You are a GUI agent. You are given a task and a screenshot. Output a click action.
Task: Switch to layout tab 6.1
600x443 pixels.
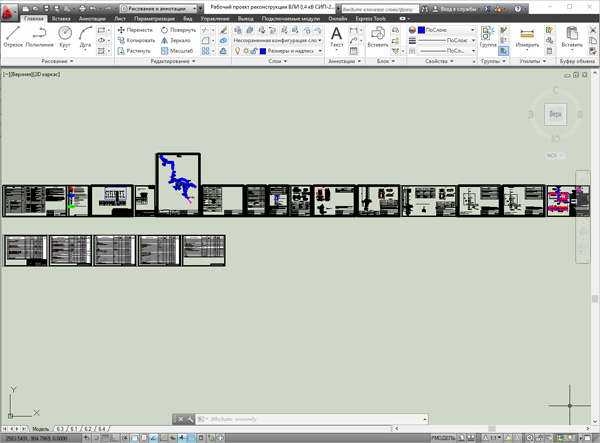point(74,429)
